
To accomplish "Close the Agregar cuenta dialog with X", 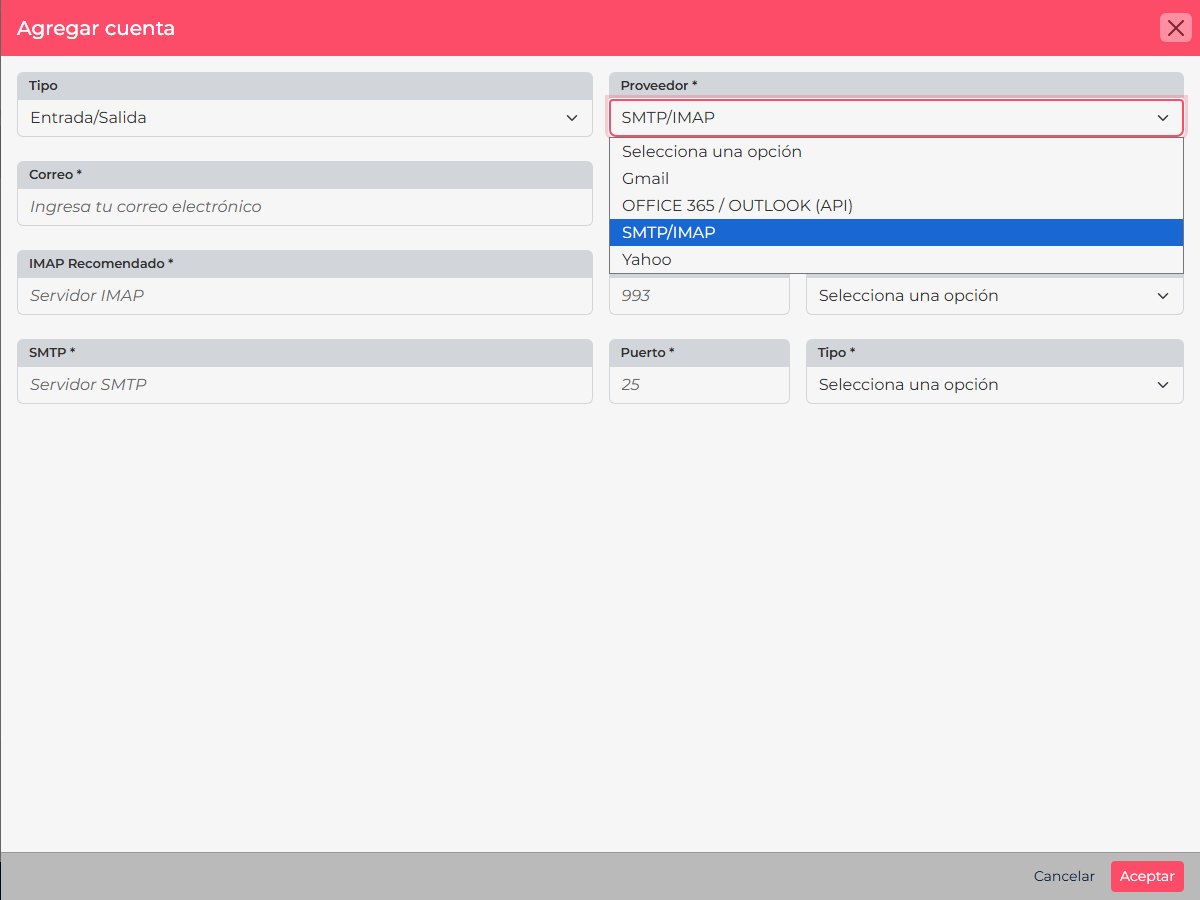I will [x=1175, y=27].
